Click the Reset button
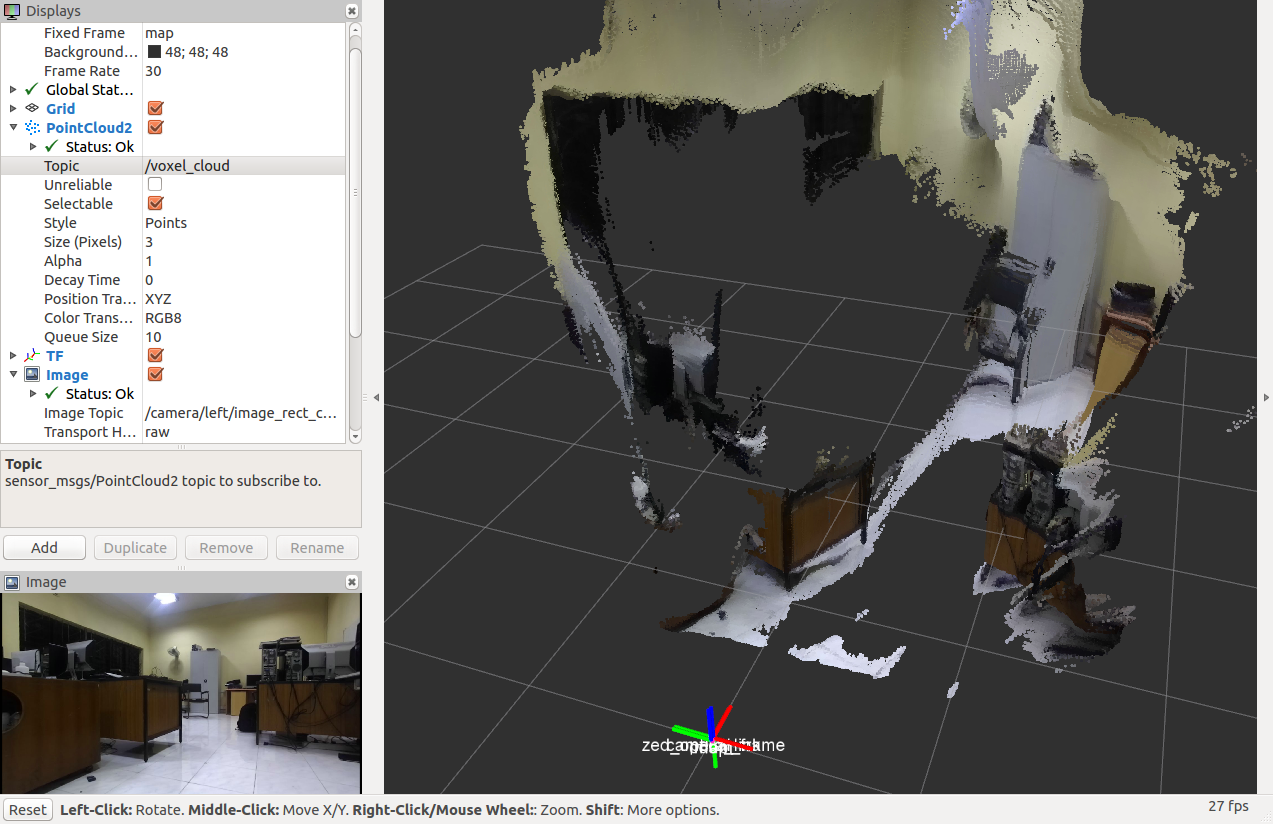1273x824 pixels. point(28,810)
